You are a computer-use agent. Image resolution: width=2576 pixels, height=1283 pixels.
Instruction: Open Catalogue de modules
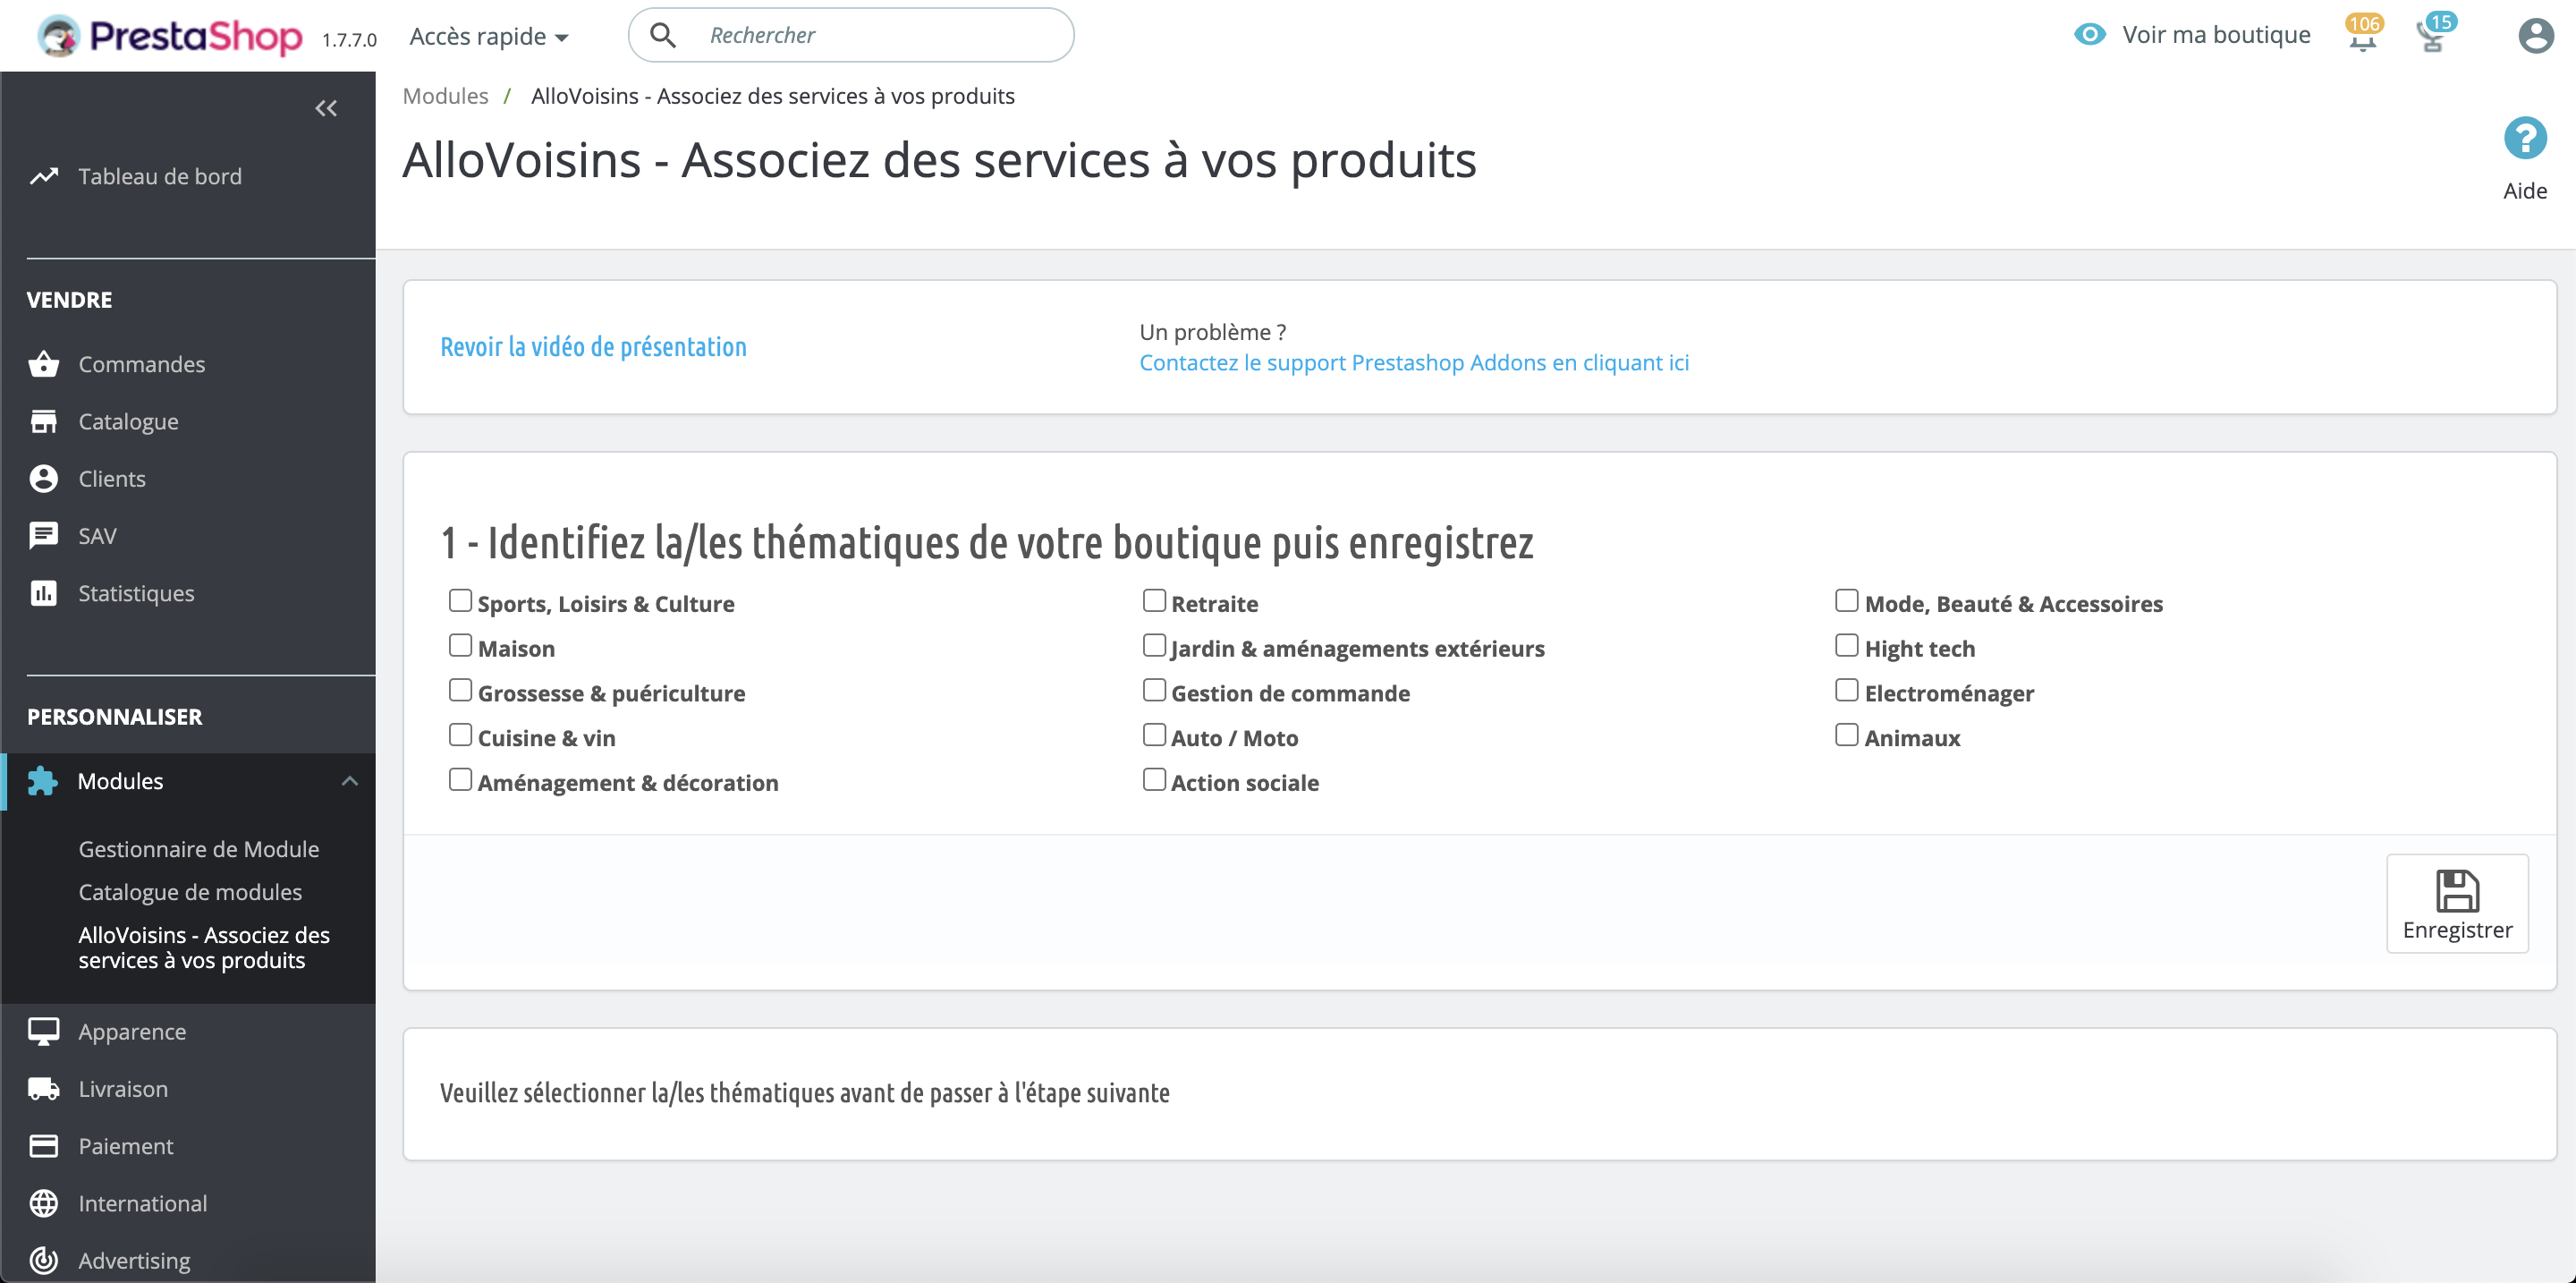pos(190,891)
